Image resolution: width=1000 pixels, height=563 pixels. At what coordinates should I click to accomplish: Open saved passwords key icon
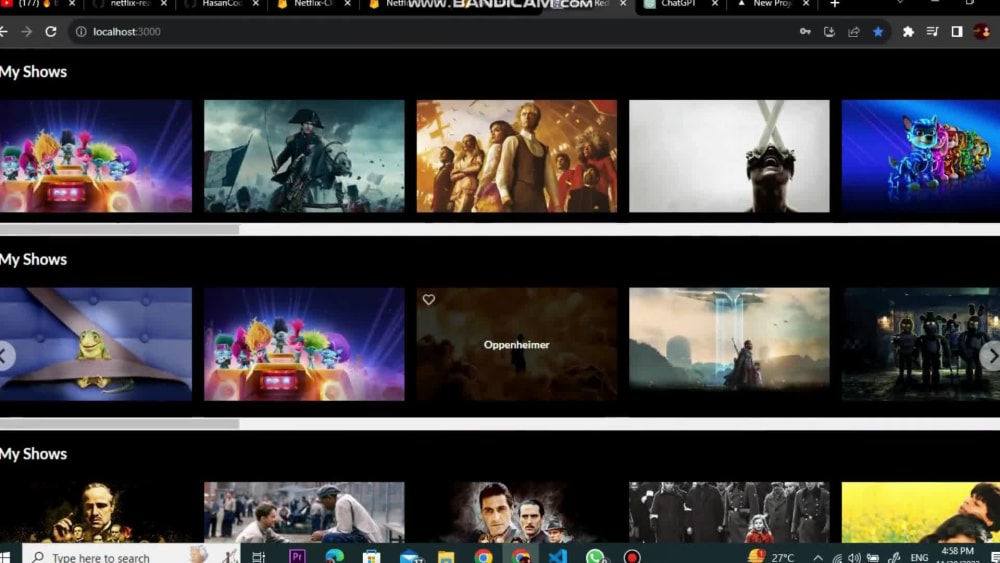pyautogui.click(x=805, y=31)
